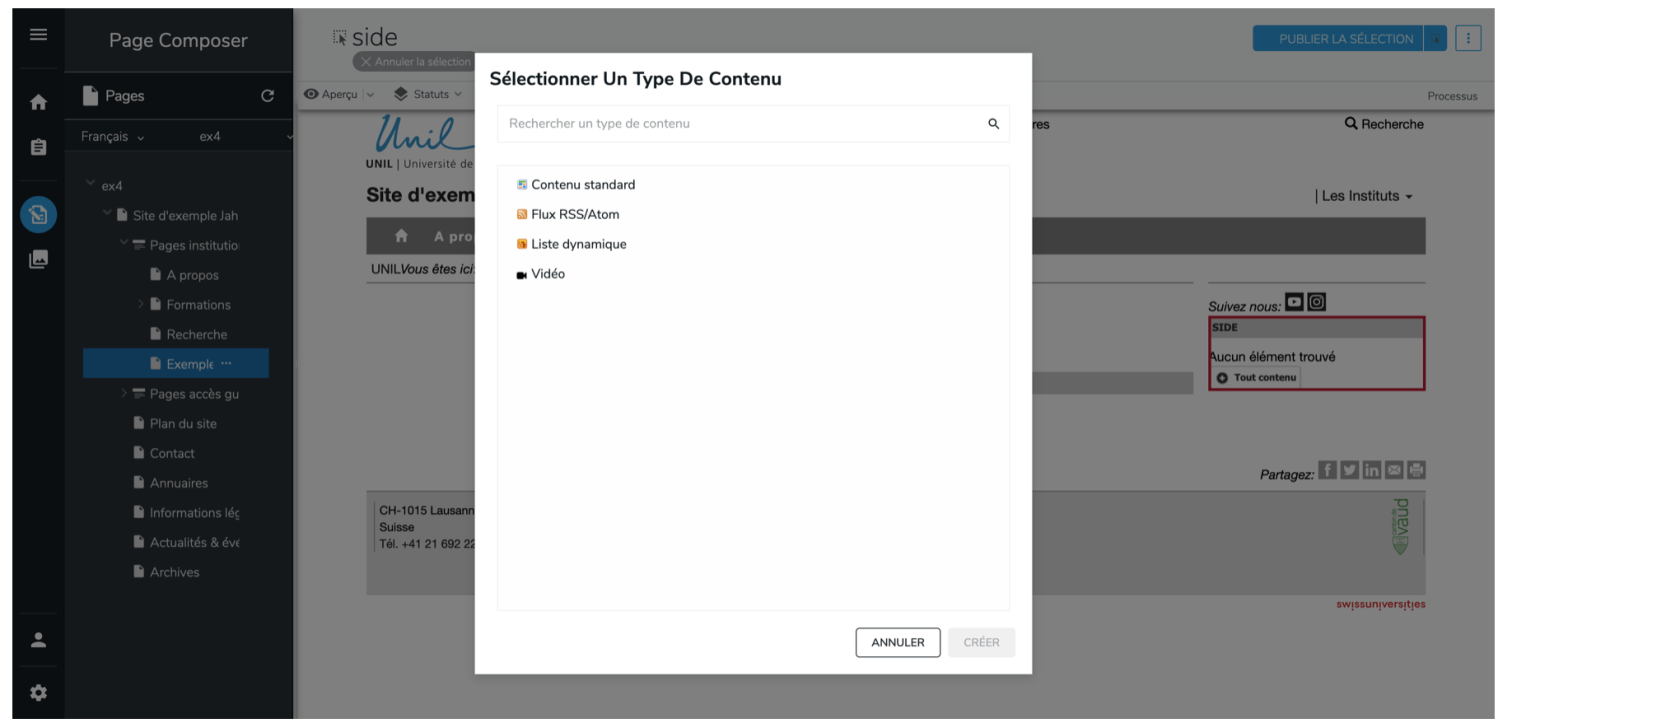Click the search magnifier in the dialog

click(x=993, y=124)
